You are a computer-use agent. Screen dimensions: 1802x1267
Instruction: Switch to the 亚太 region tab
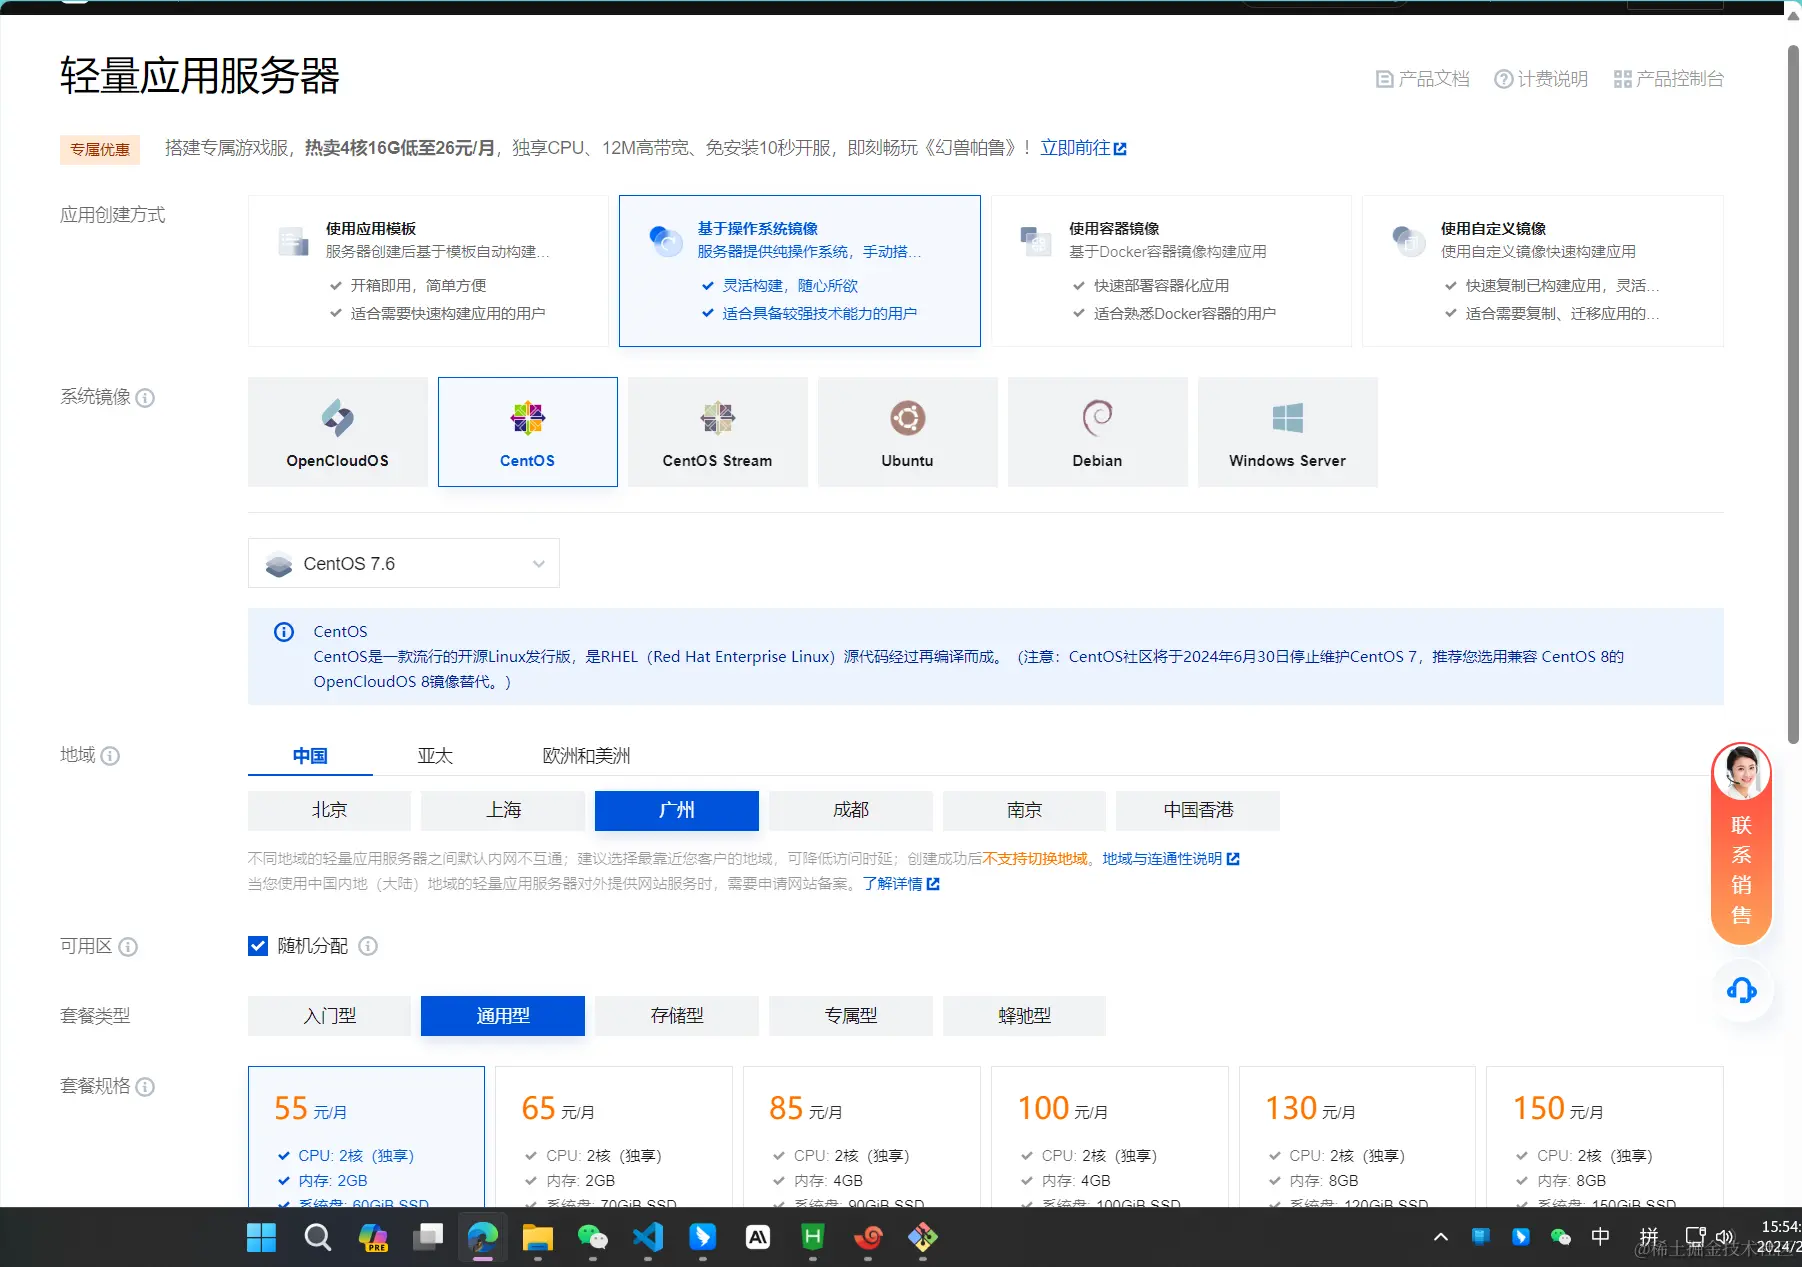[435, 756]
